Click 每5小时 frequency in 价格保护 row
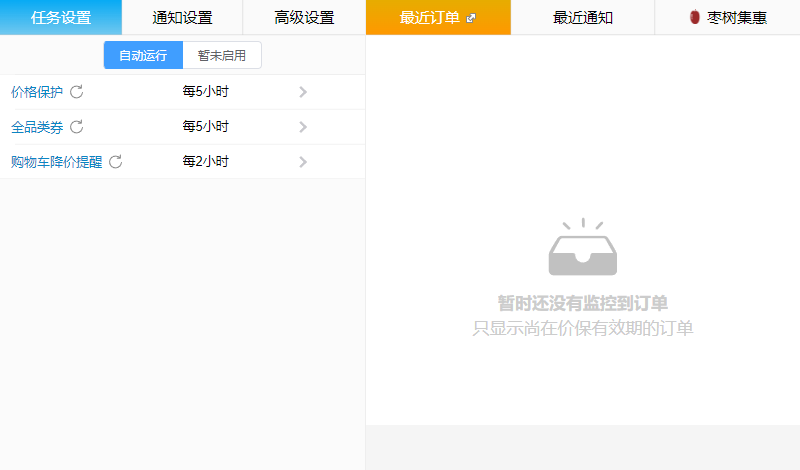This screenshot has height=470, width=800. (206, 92)
